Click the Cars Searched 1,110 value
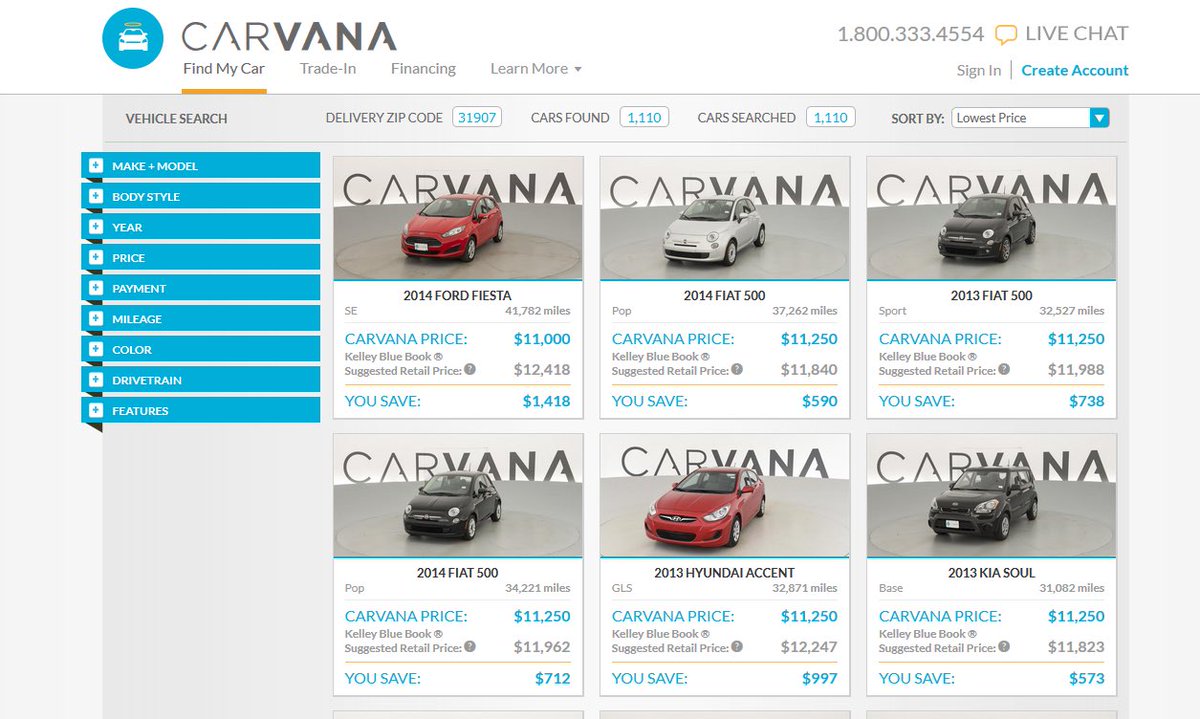Screen dimensions: 1200x719 (x=830, y=117)
